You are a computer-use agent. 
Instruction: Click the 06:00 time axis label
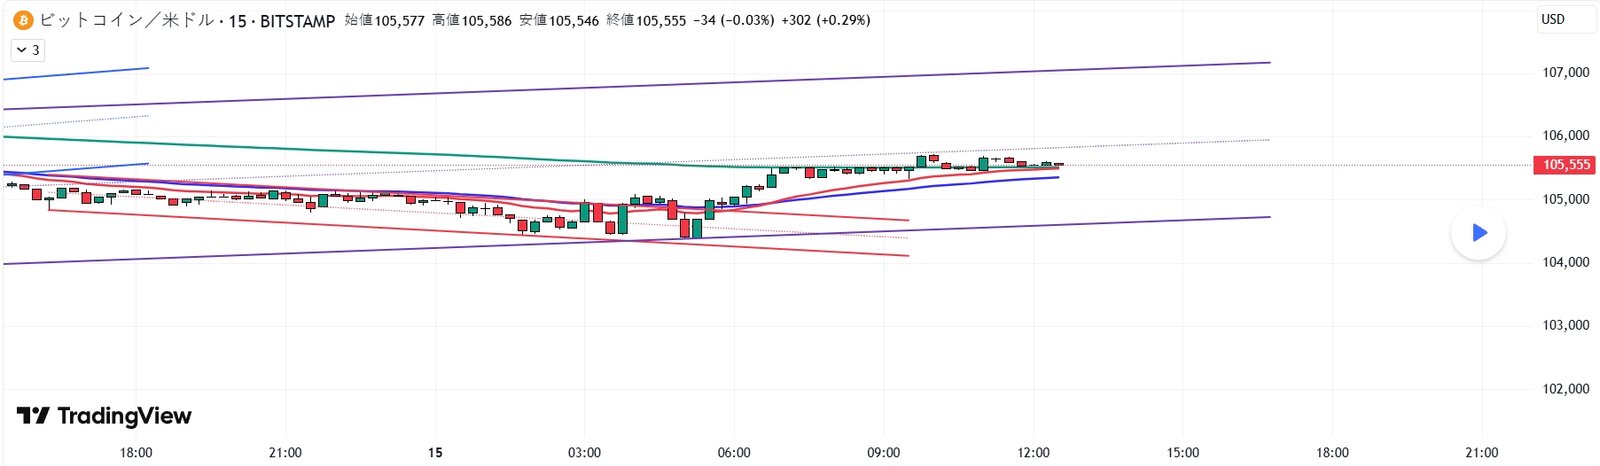(x=734, y=453)
